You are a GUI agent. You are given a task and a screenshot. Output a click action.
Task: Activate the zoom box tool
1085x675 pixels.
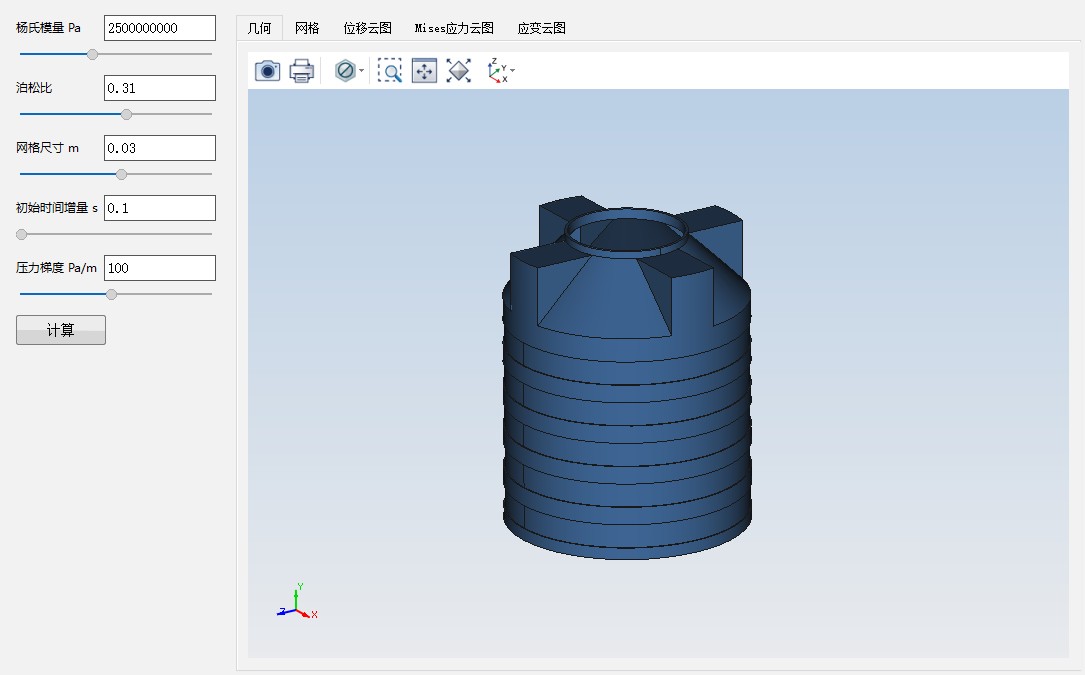coord(390,71)
